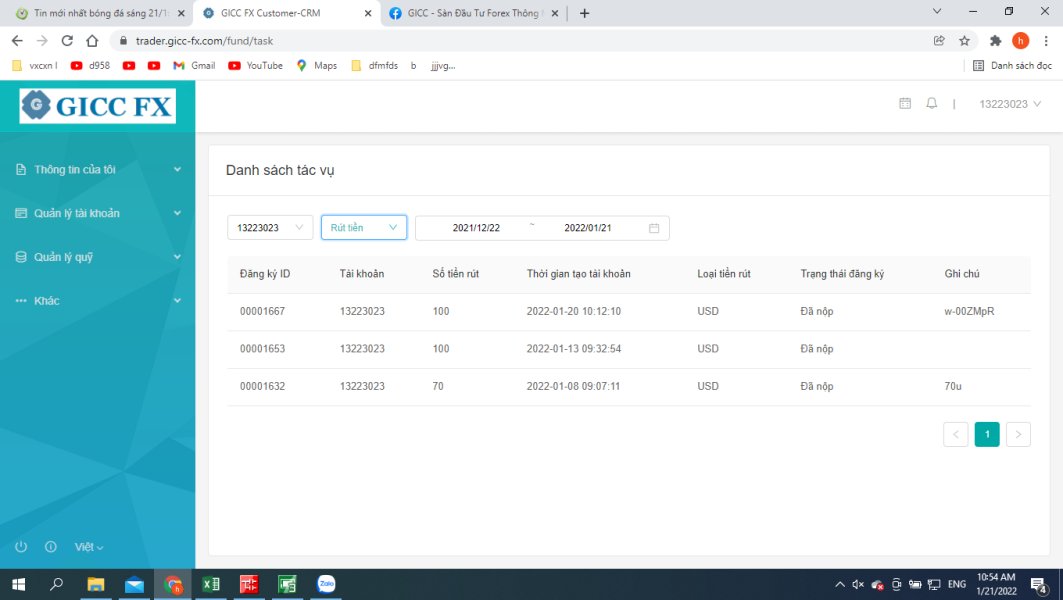This screenshot has height=600, width=1063.
Task: Click the date range calendar icon
Action: pos(654,228)
